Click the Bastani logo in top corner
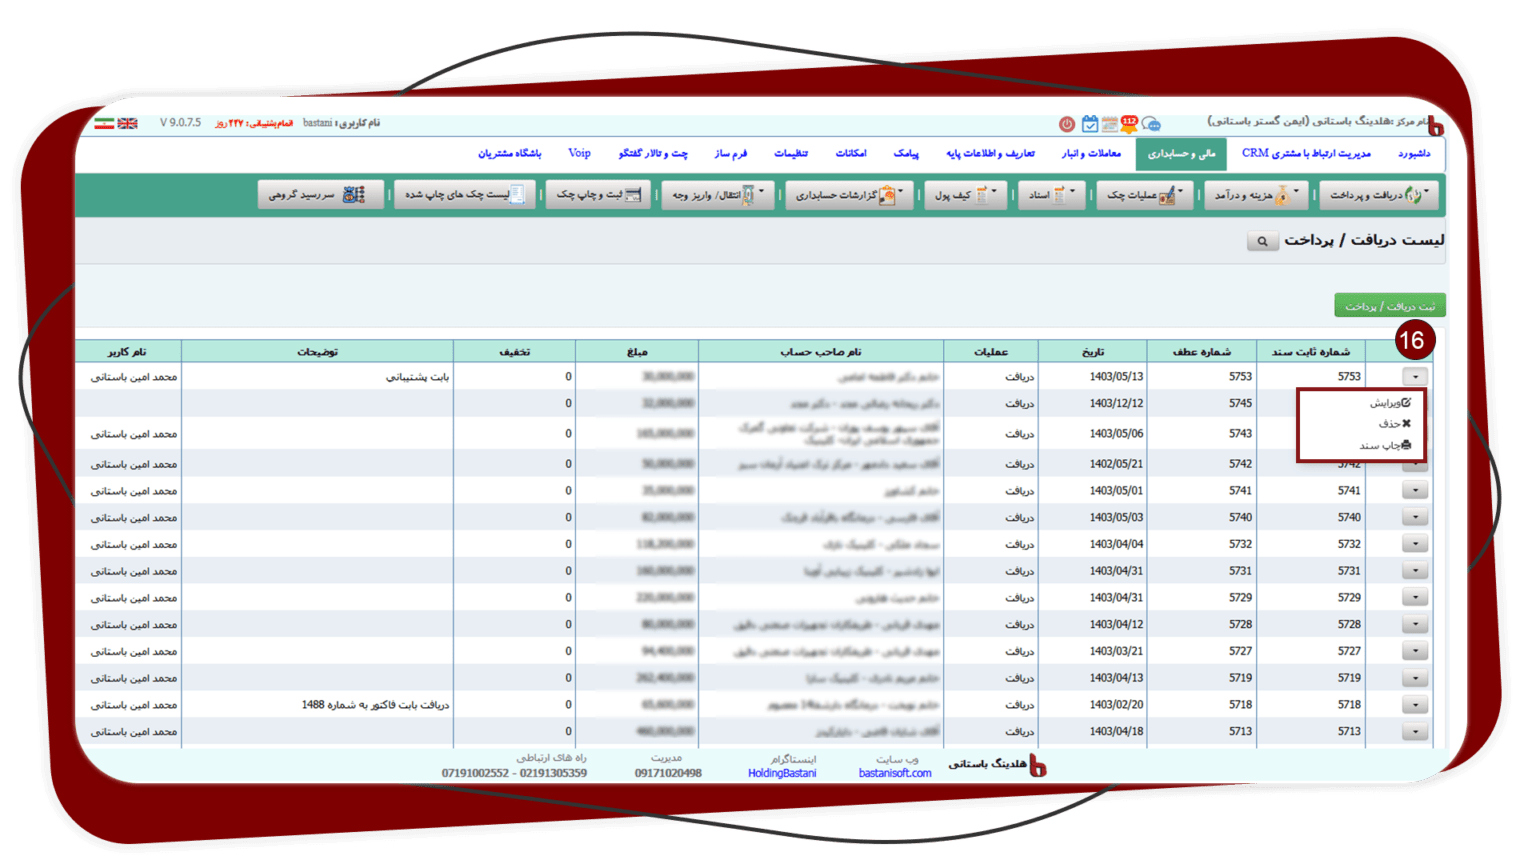 [1435, 125]
